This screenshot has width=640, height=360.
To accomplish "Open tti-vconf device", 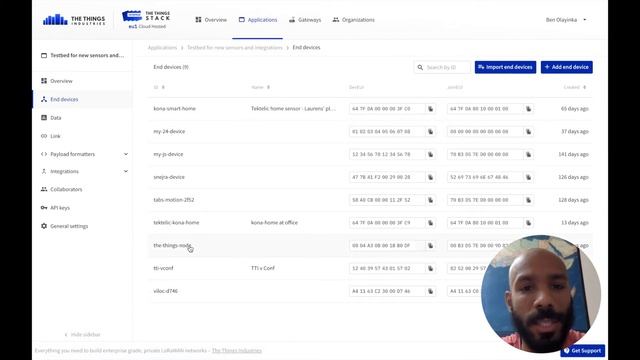I will (x=163, y=269).
